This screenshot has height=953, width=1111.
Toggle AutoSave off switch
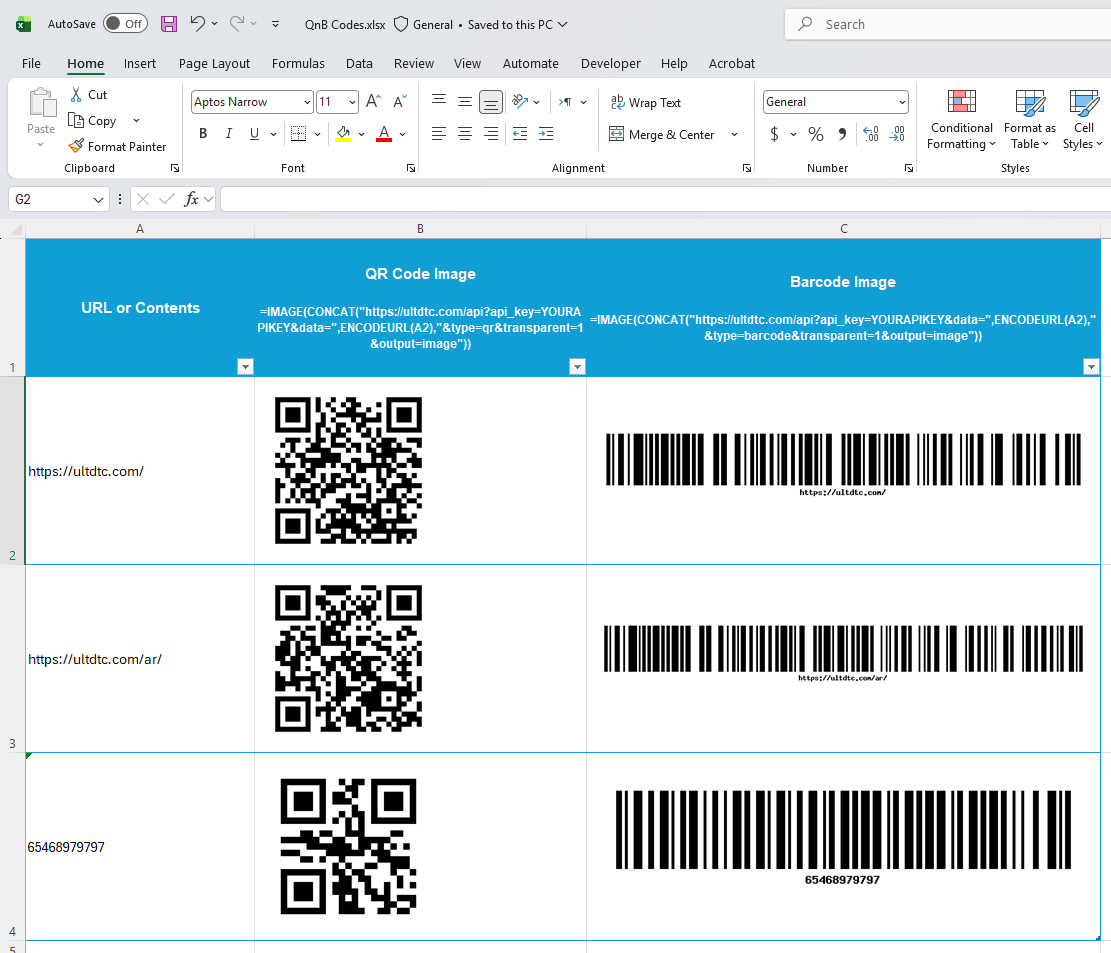coord(125,23)
